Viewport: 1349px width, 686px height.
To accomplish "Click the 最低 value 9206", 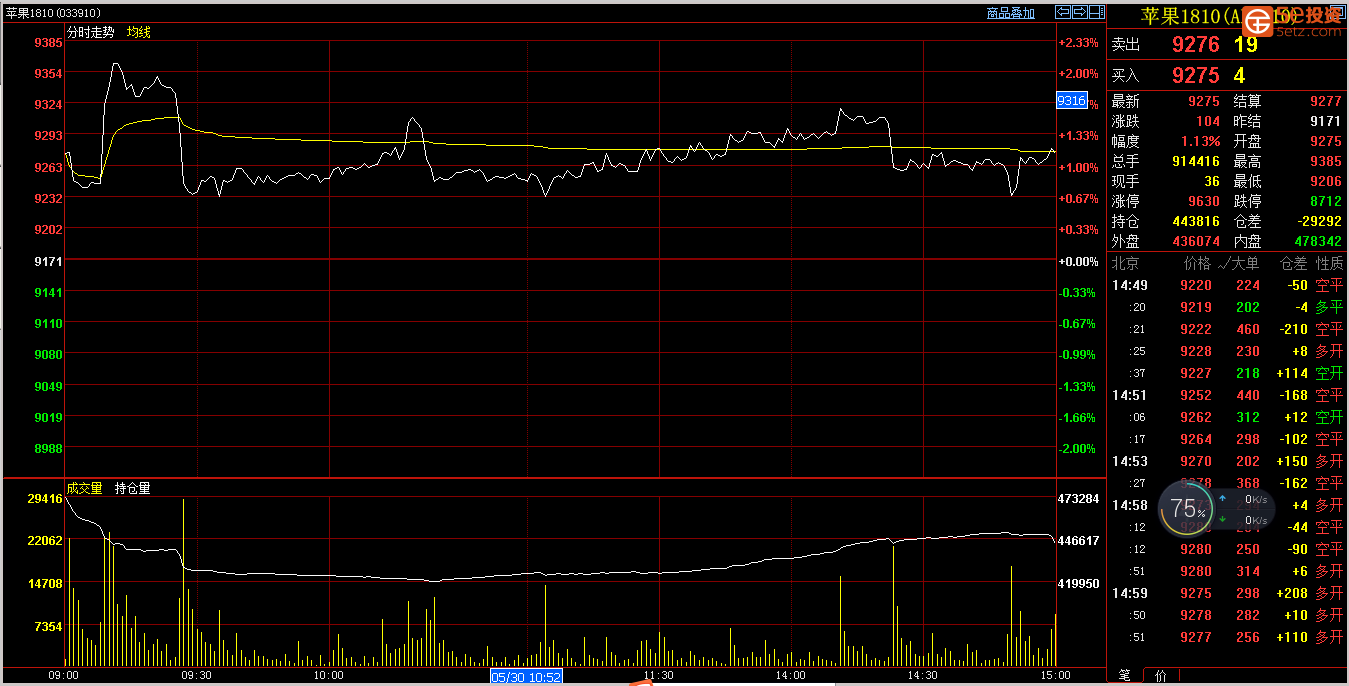I will pyautogui.click(x=1325, y=181).
